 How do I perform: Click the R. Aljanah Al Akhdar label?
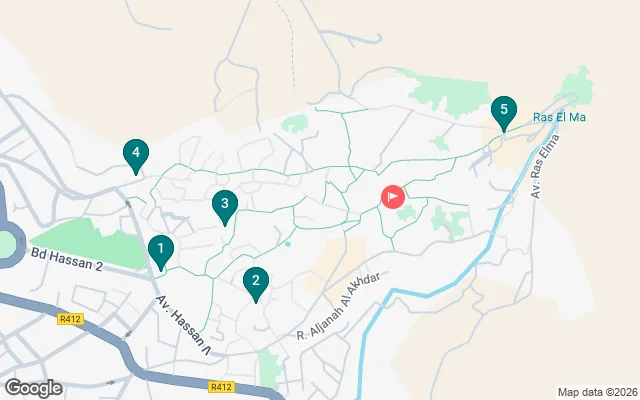tap(338, 306)
